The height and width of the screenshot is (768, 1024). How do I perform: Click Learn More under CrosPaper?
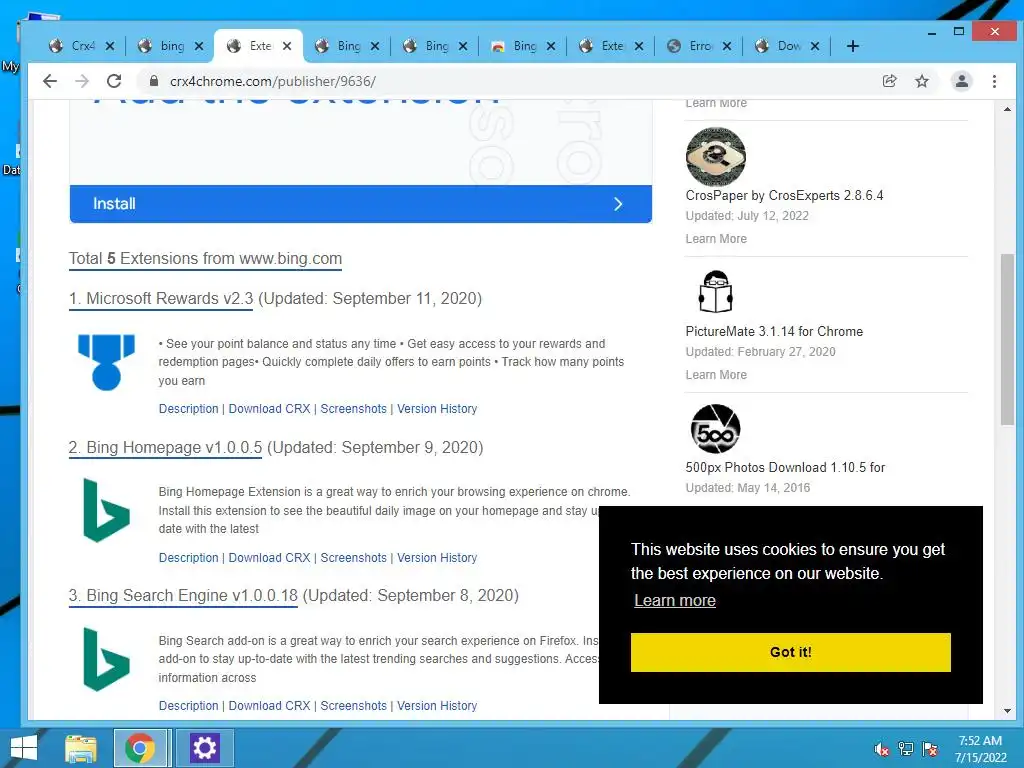point(716,239)
